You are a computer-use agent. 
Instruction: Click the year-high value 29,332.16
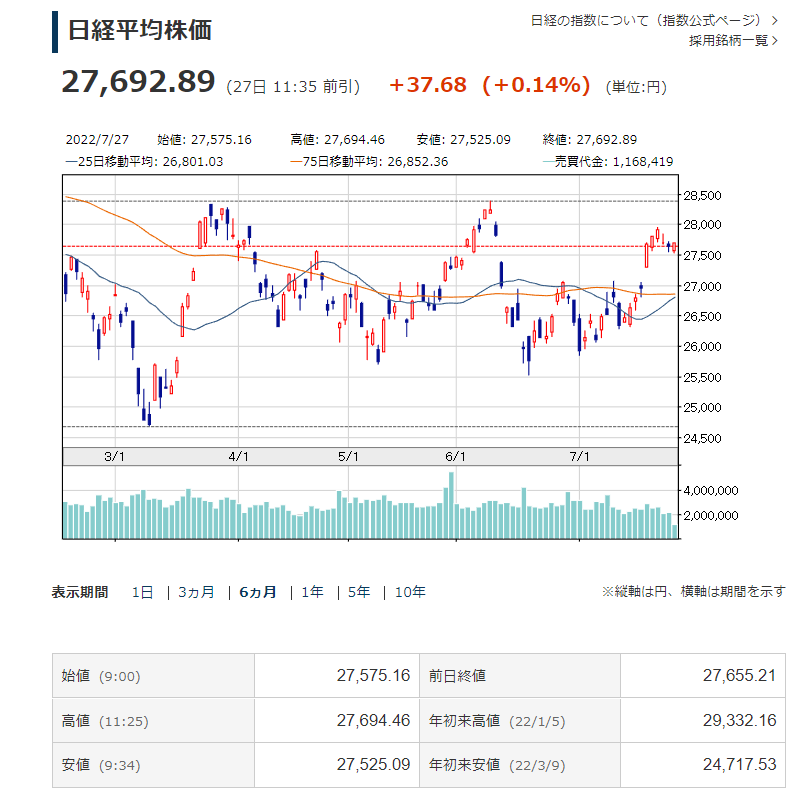(739, 721)
